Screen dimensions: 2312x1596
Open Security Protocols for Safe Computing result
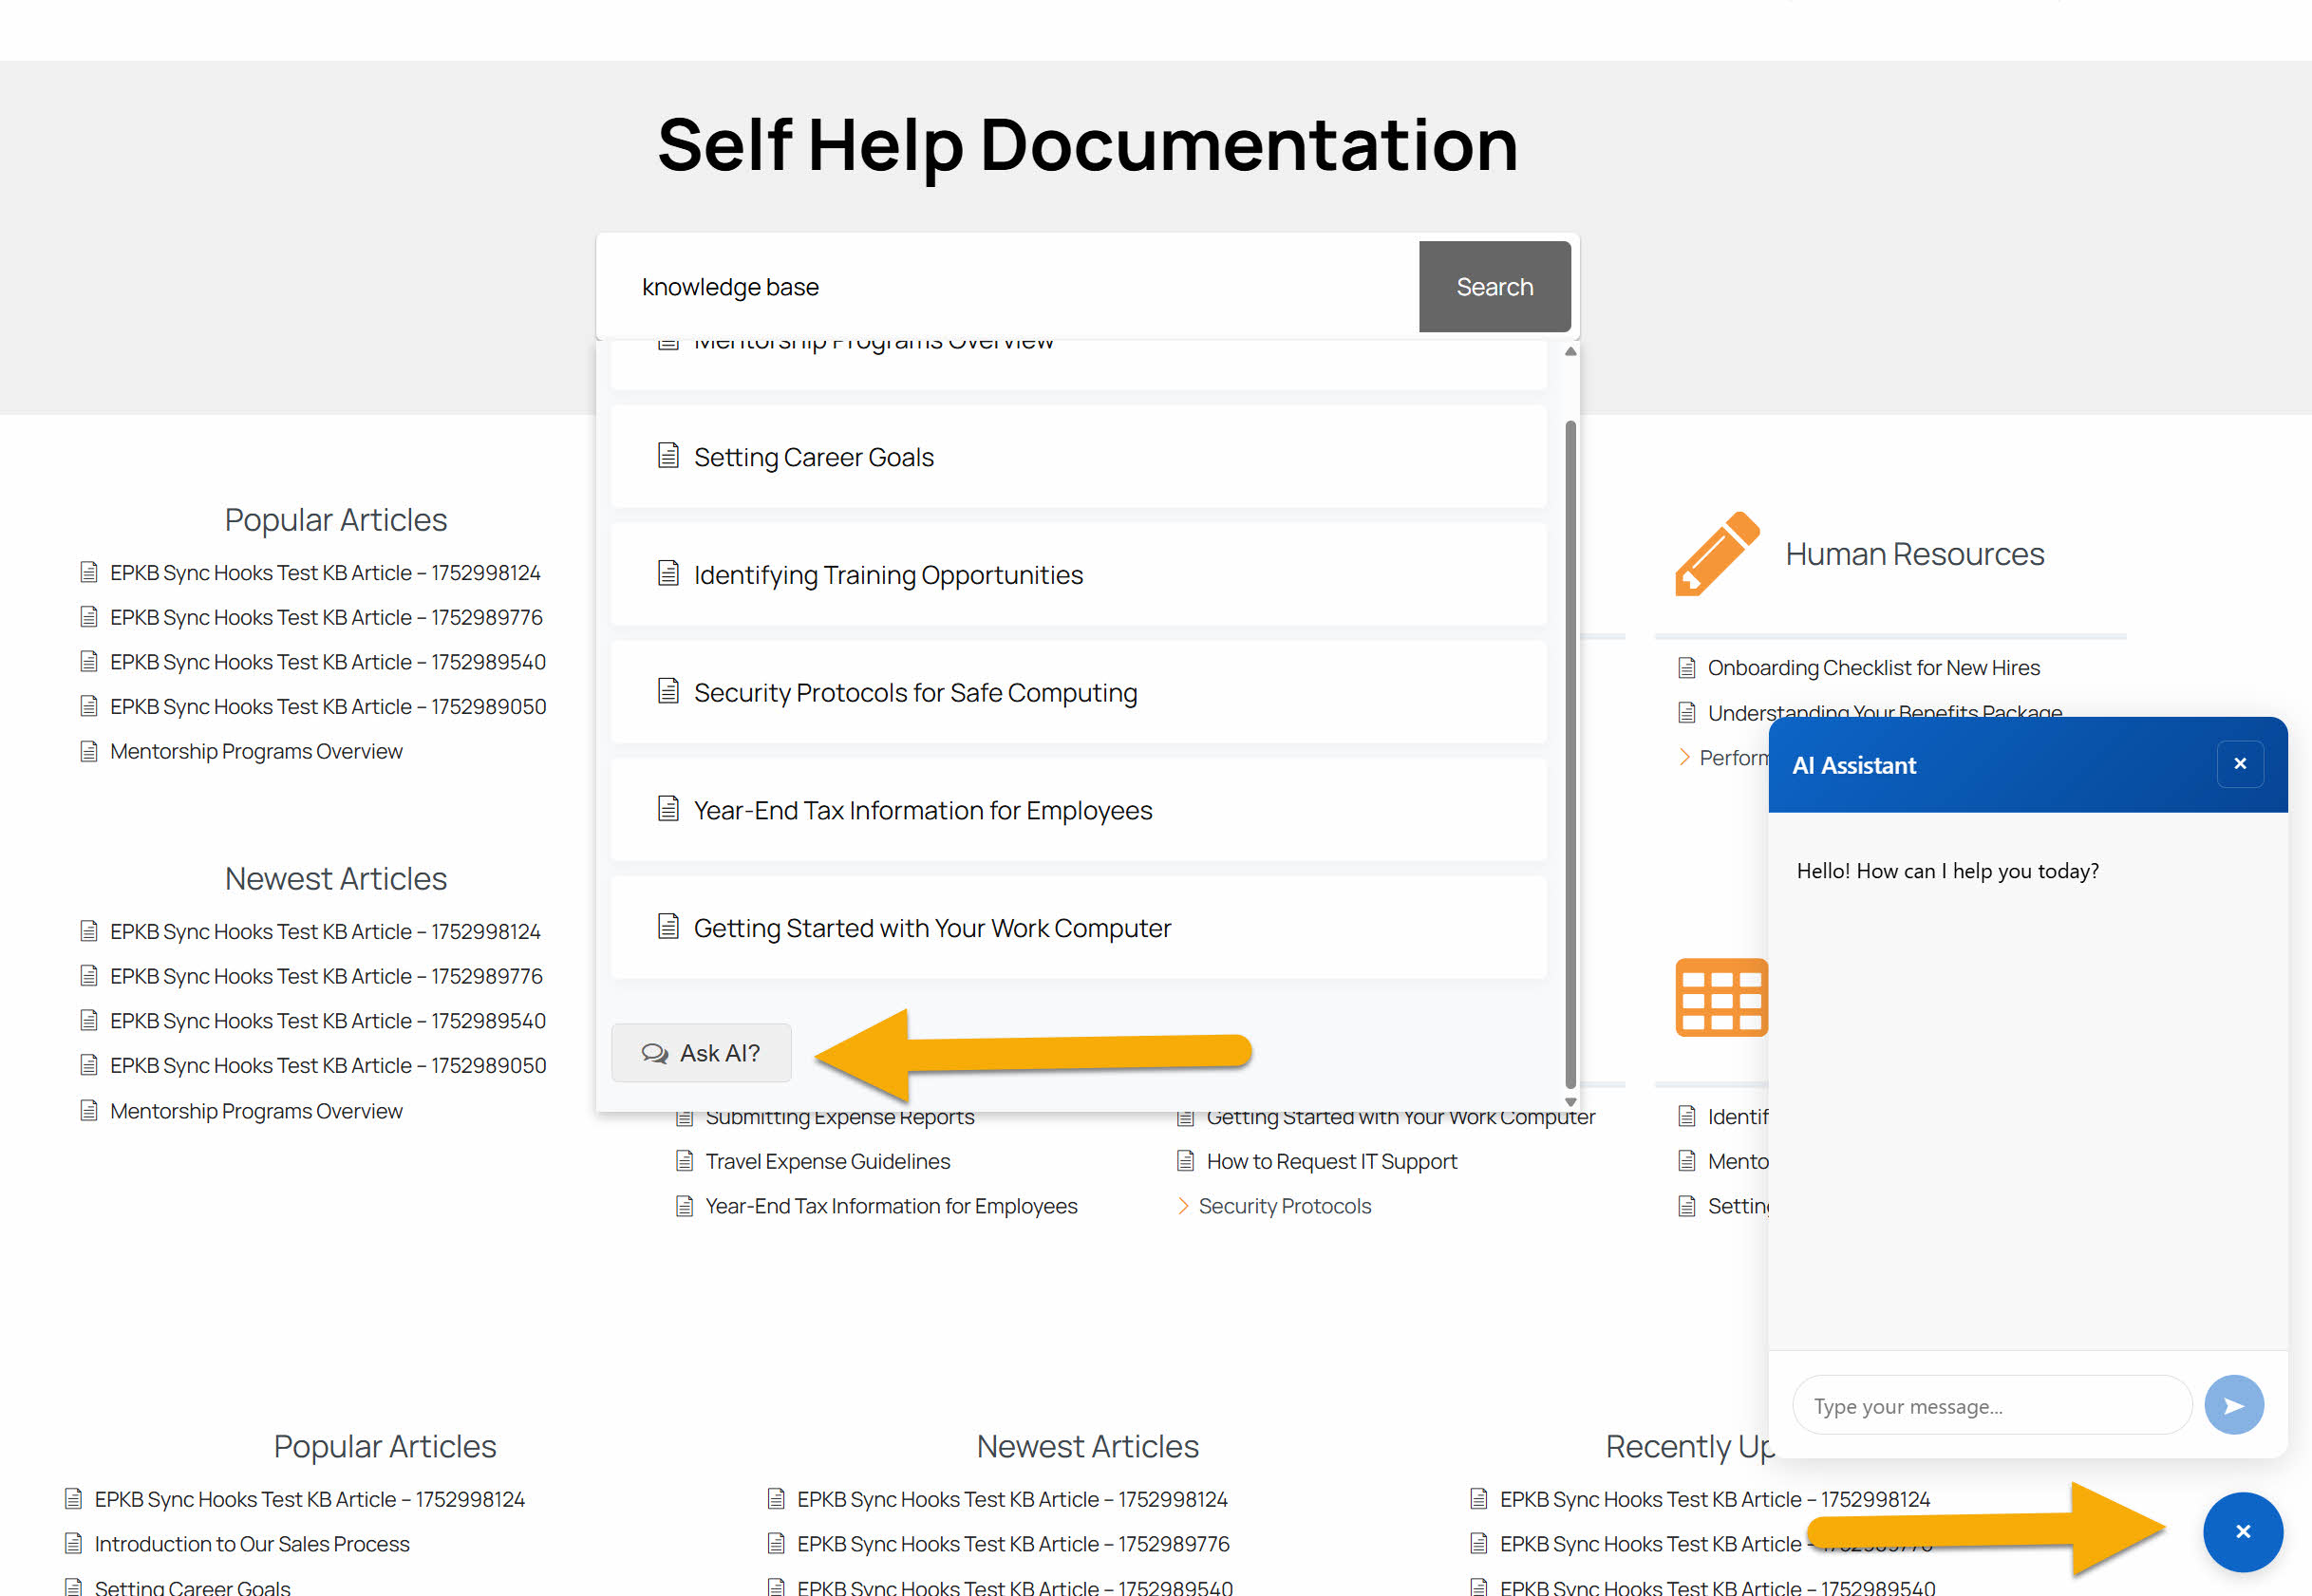click(x=915, y=693)
